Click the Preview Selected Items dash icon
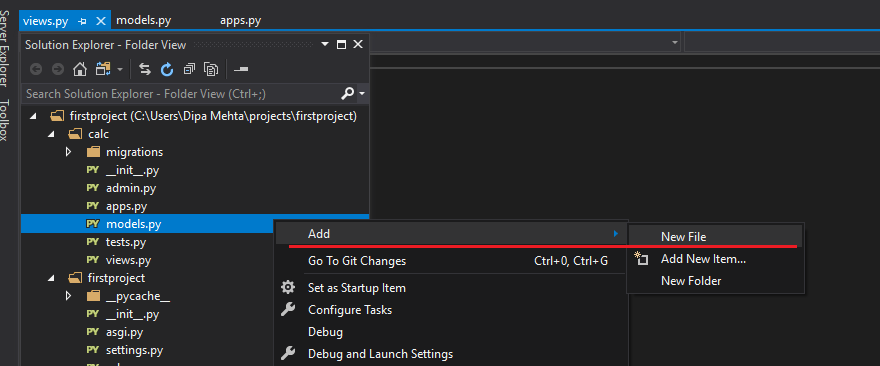880x366 pixels. [241, 69]
